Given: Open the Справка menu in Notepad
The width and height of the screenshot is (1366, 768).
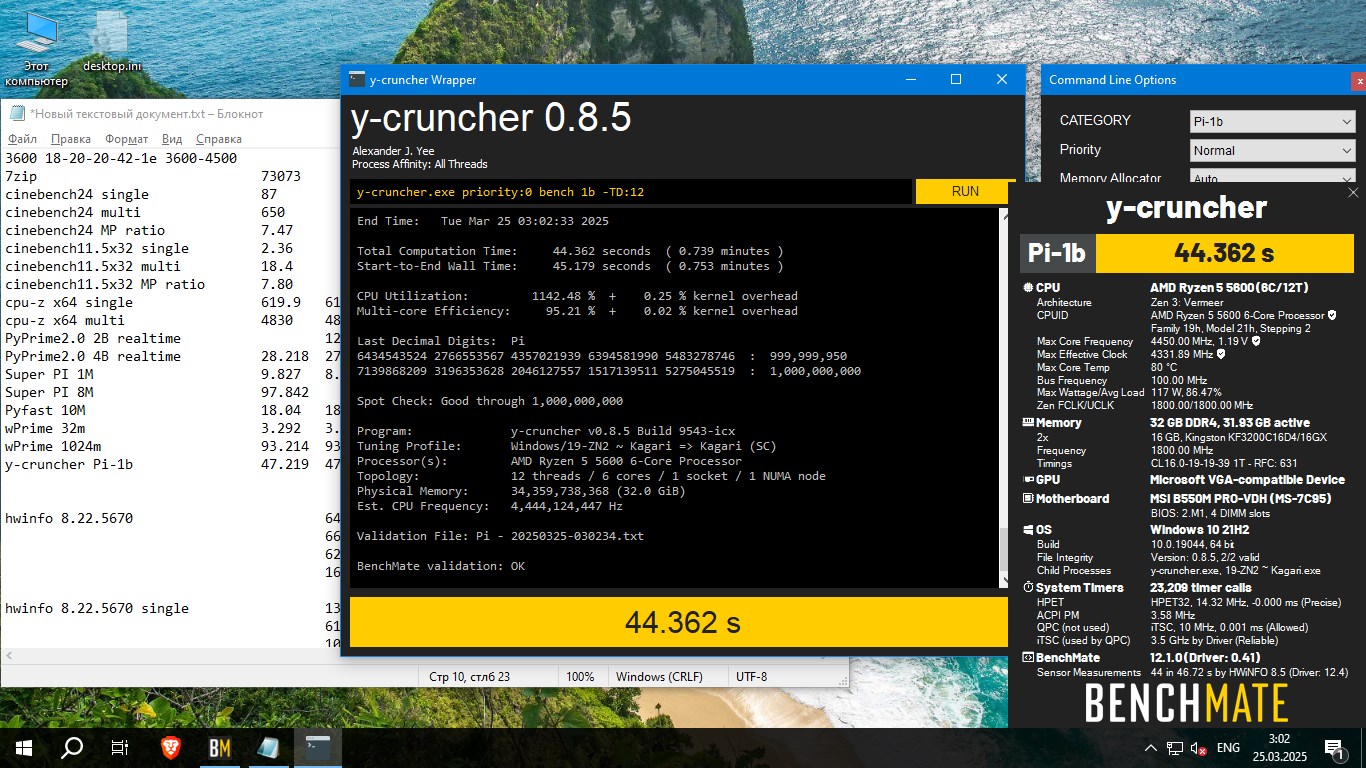Looking at the screenshot, I should pyautogui.click(x=219, y=139).
